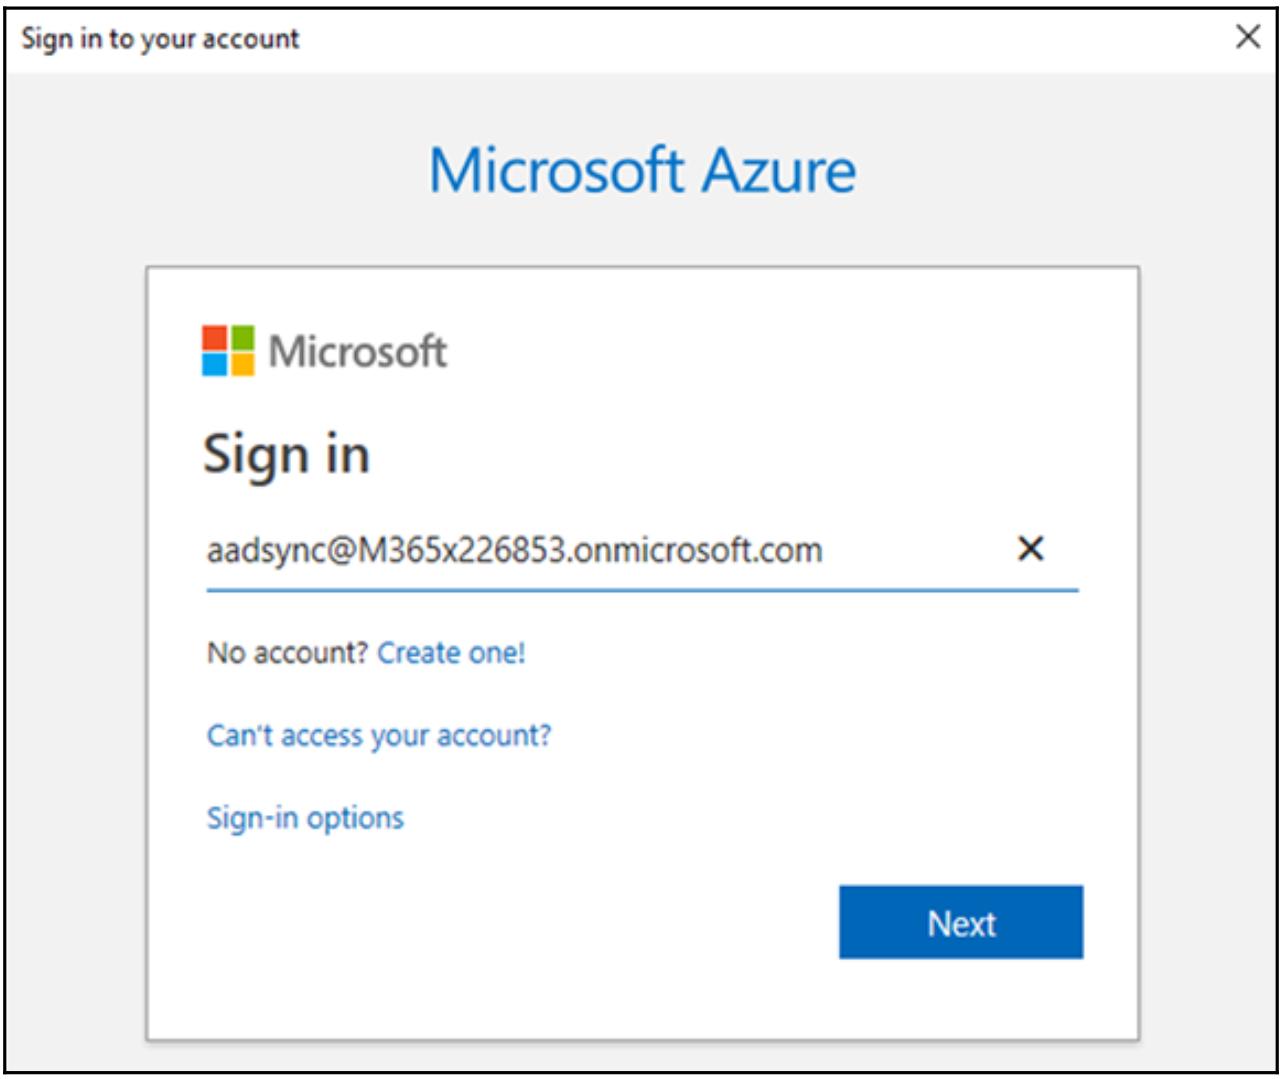Click the No account? label text

[287, 653]
